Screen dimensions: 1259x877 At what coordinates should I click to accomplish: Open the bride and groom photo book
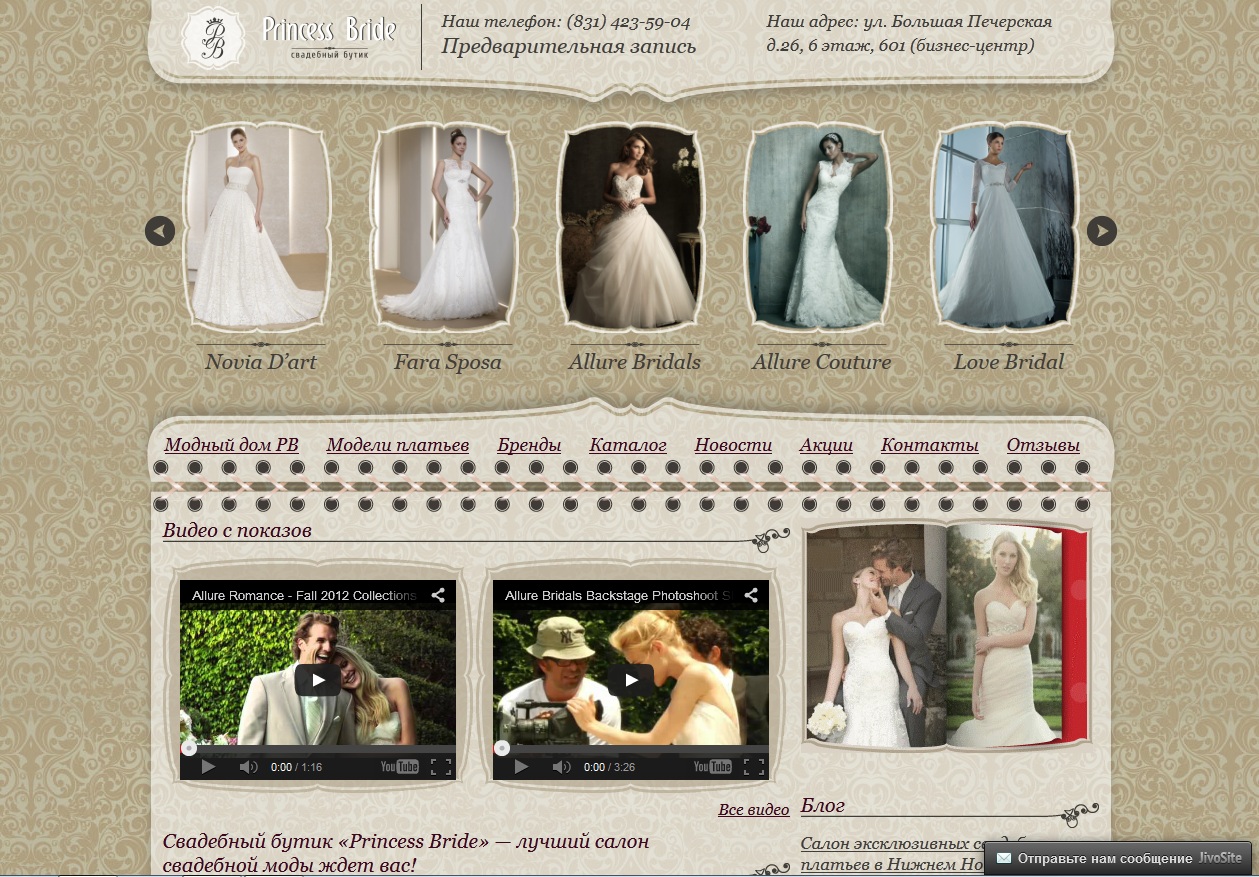[x=946, y=635]
